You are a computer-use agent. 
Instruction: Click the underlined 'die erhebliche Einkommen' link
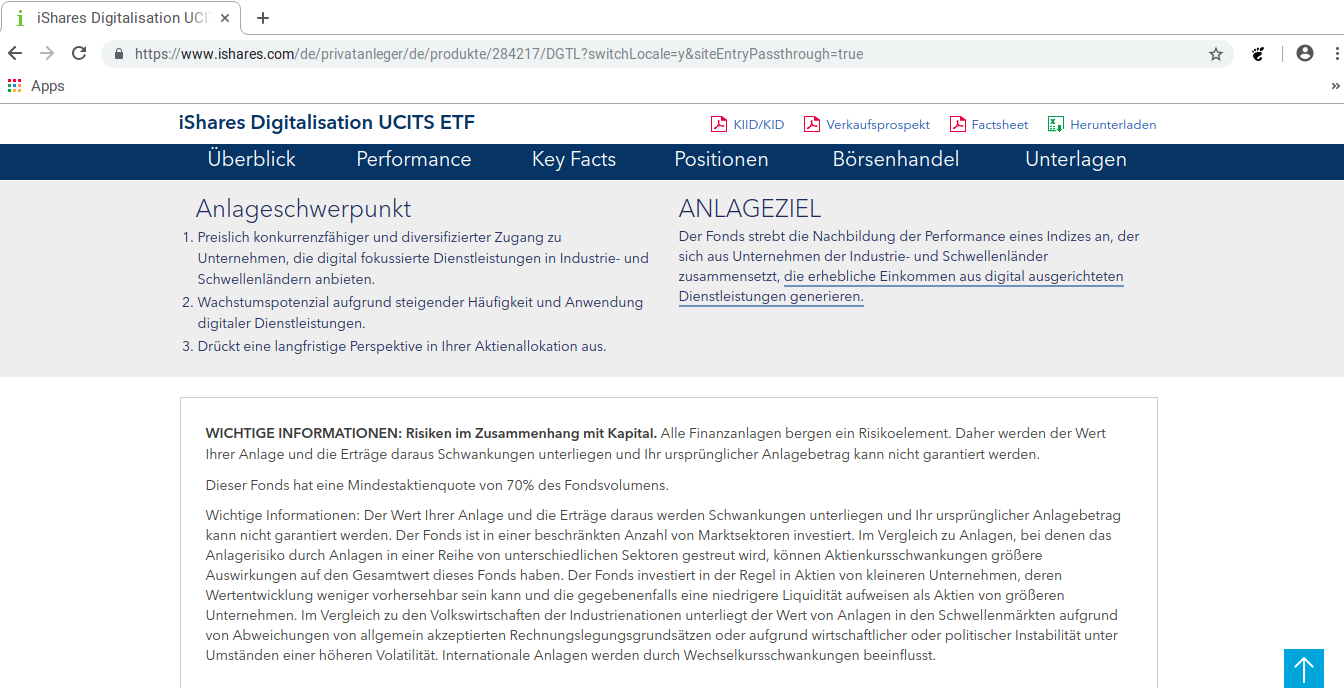point(901,287)
